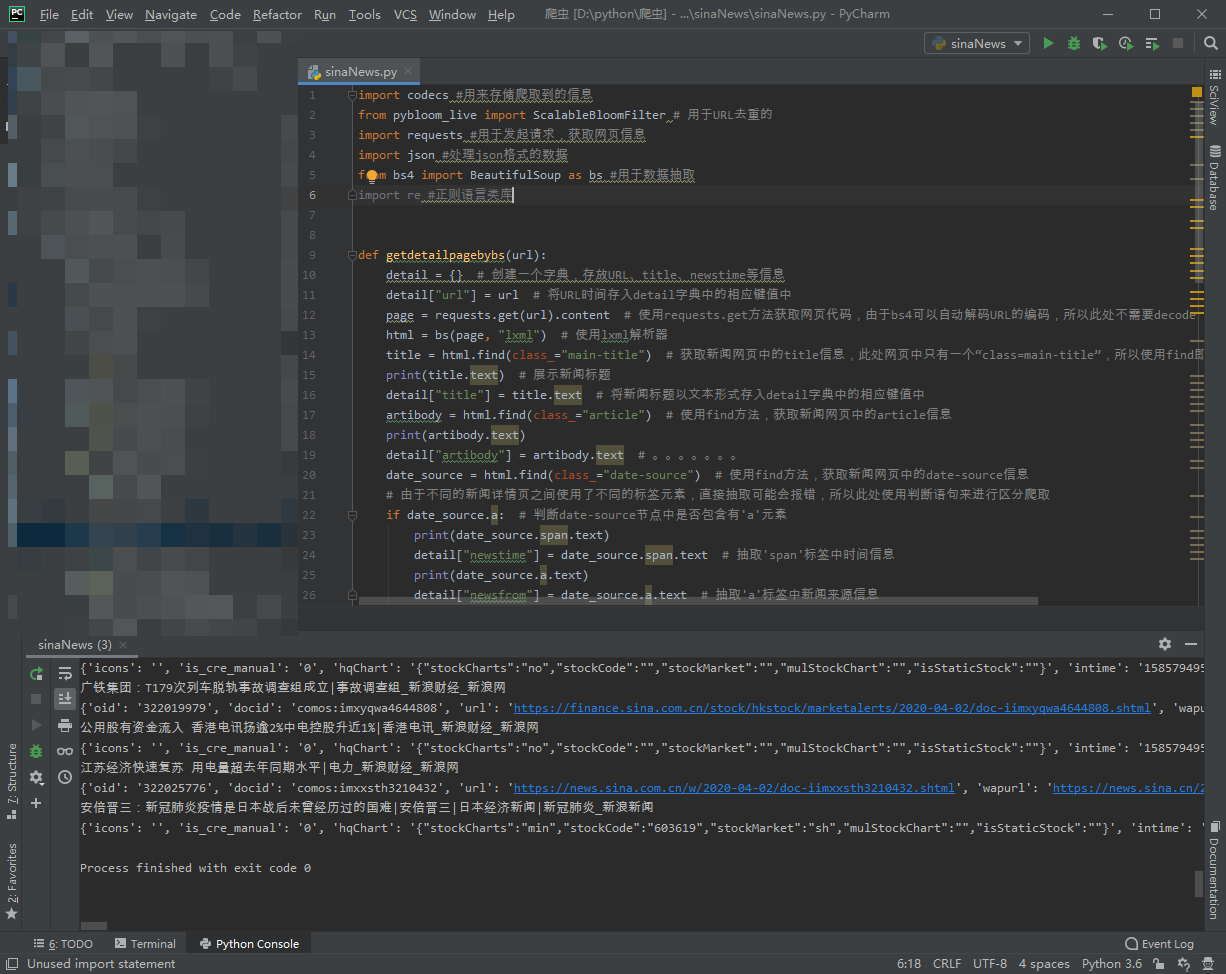The width and height of the screenshot is (1226, 974).
Task: Hide the Run tool window
Action: pyautogui.click(x=1191, y=644)
